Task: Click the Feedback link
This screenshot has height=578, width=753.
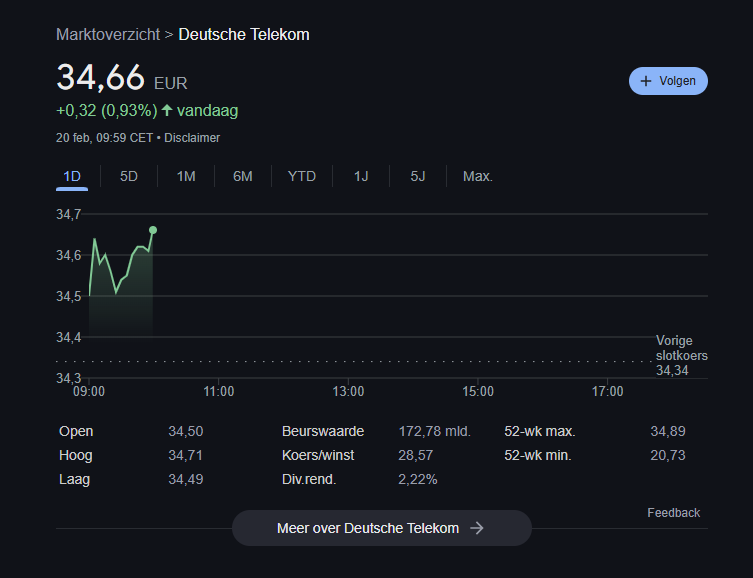Action: tap(673, 513)
